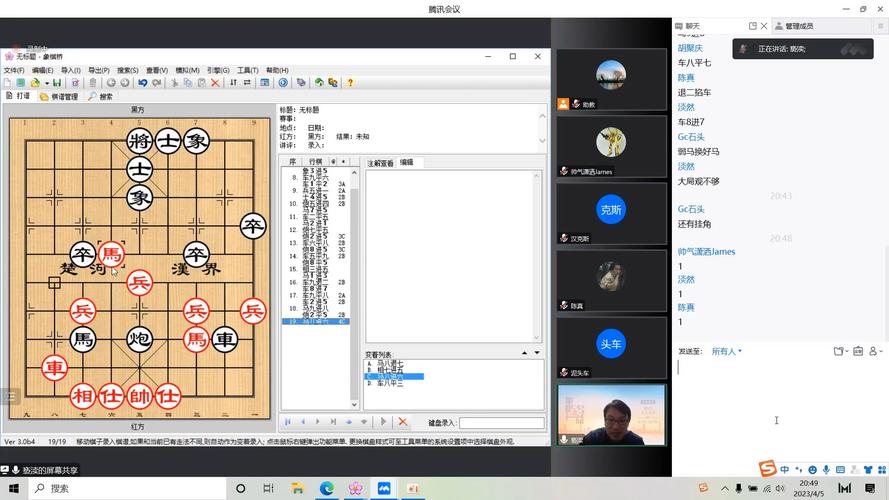The image size is (889, 500).
Task: Click the paste clipboard icon
Action: point(201,83)
